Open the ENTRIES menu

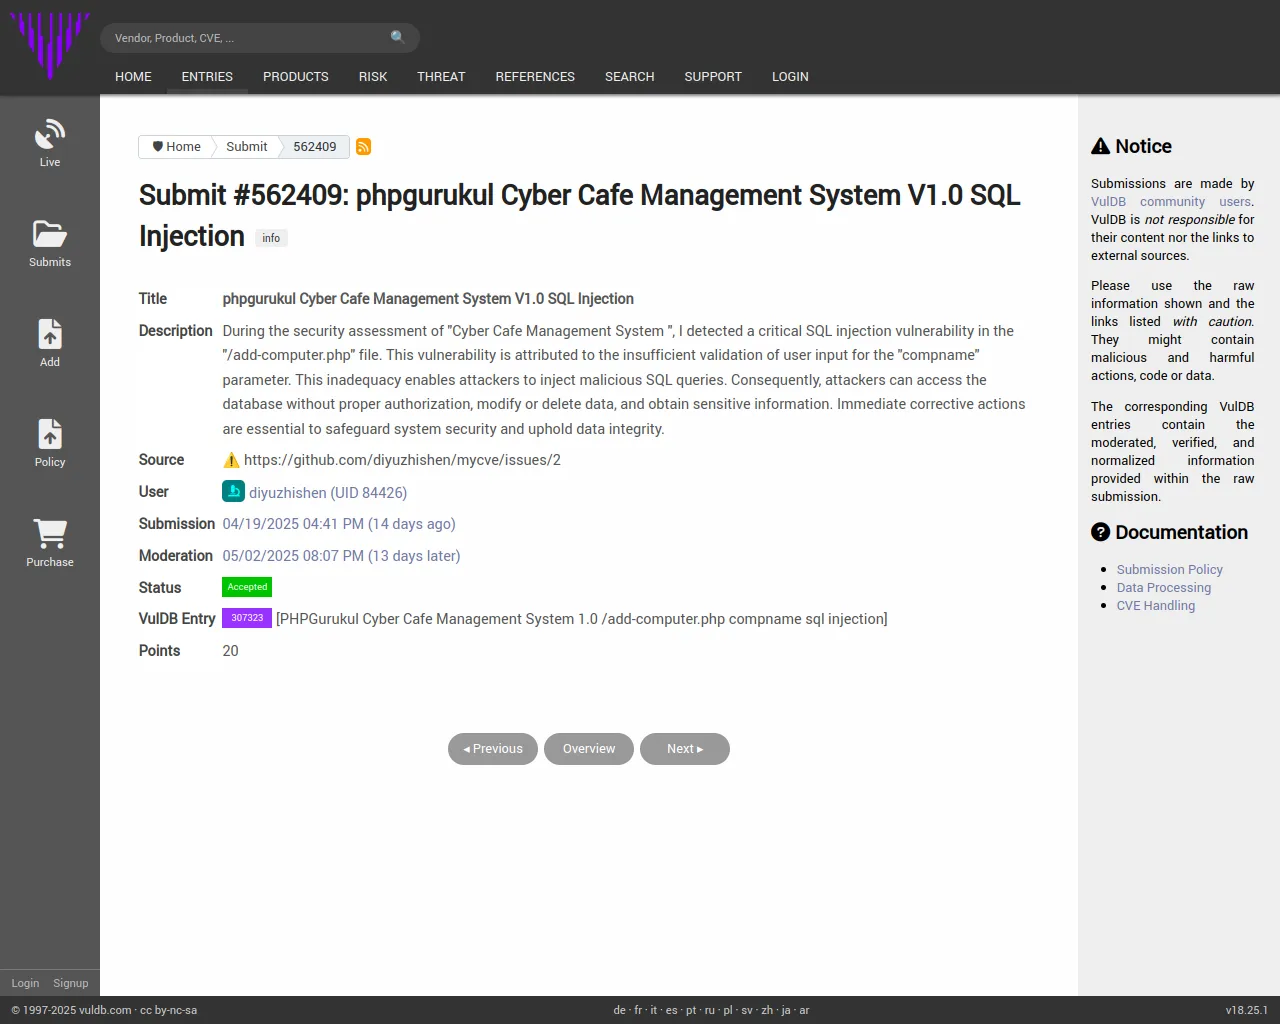tap(207, 77)
